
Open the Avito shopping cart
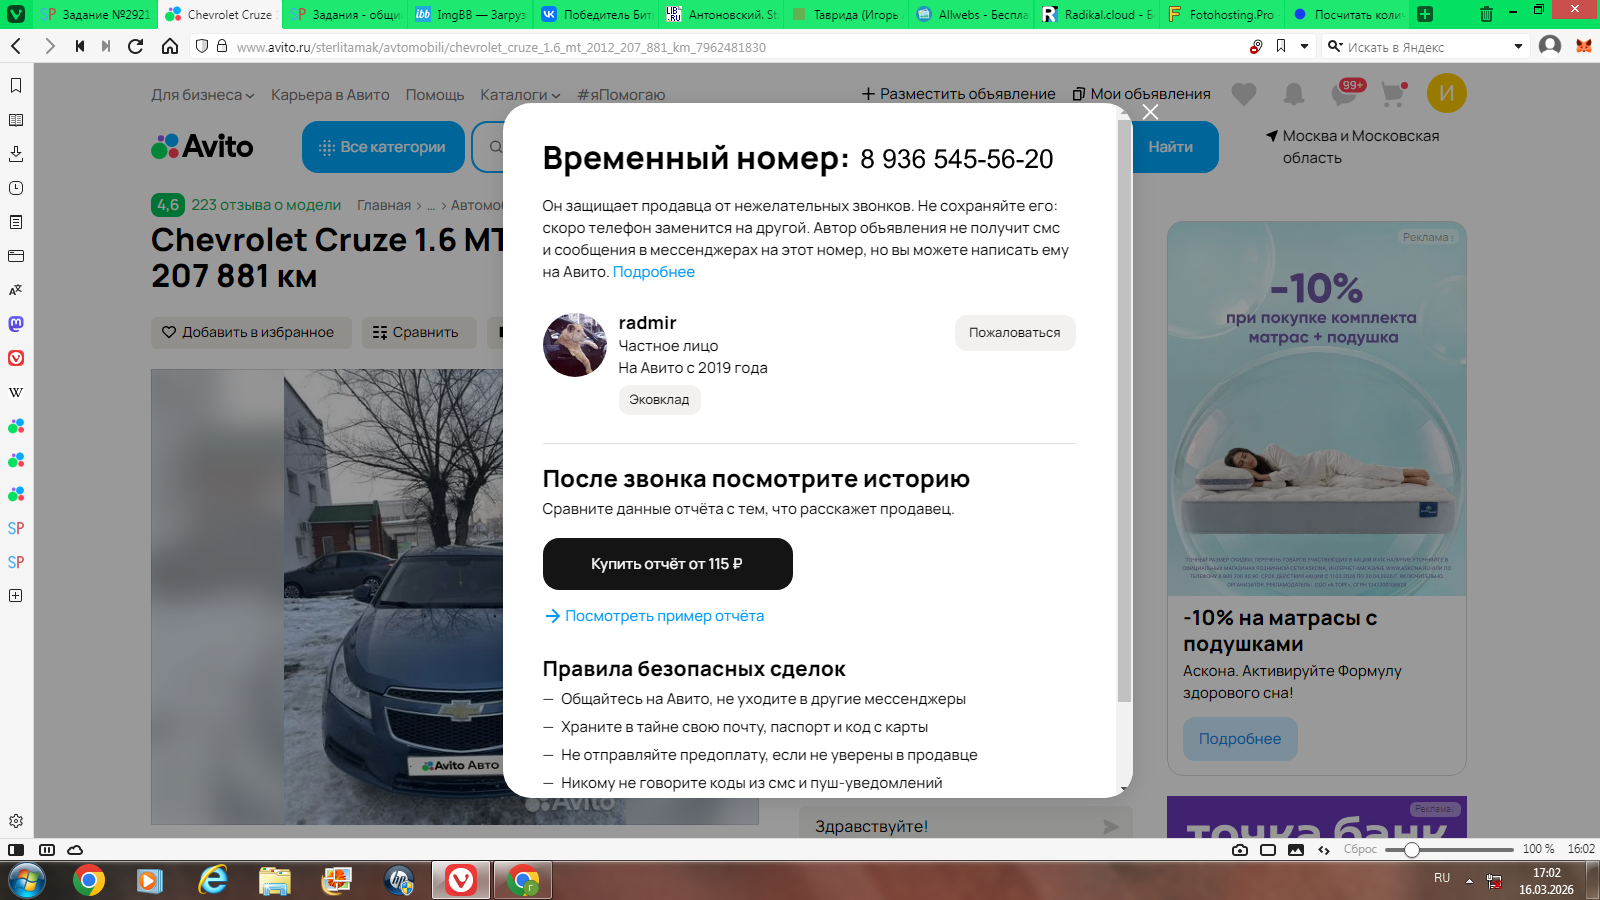tap(1393, 94)
